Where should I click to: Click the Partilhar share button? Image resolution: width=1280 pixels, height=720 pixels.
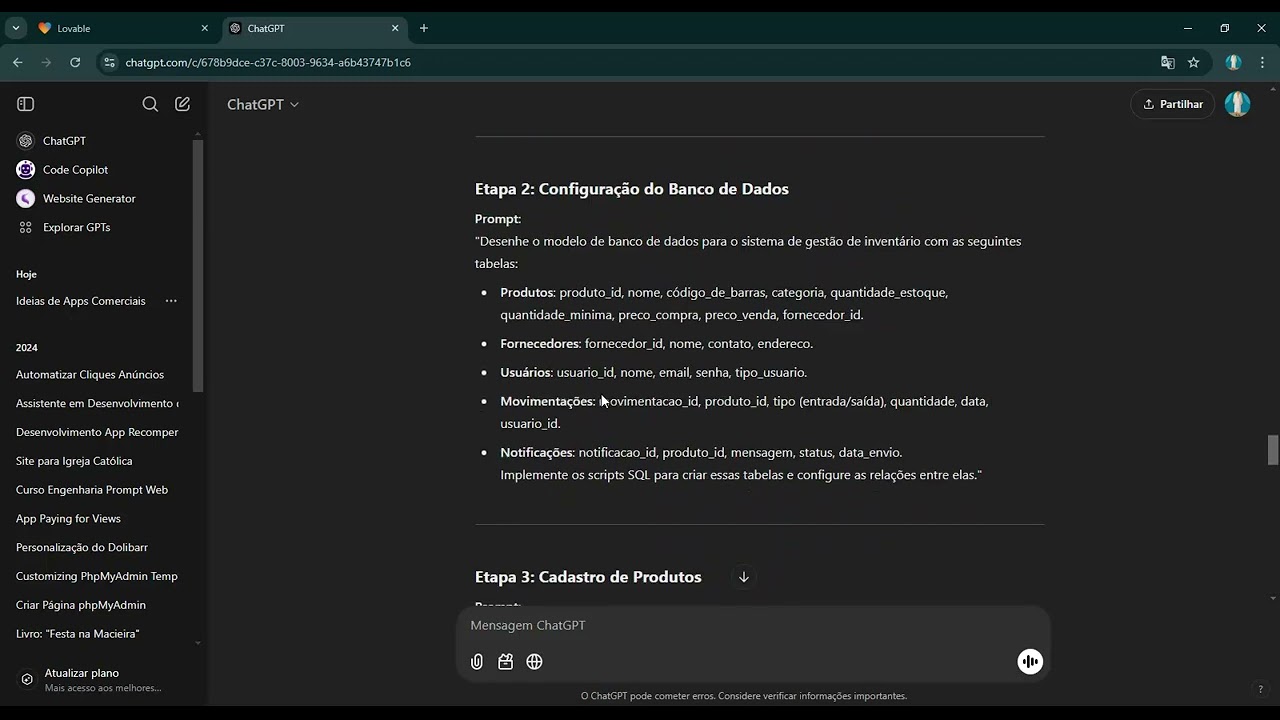tap(1173, 104)
